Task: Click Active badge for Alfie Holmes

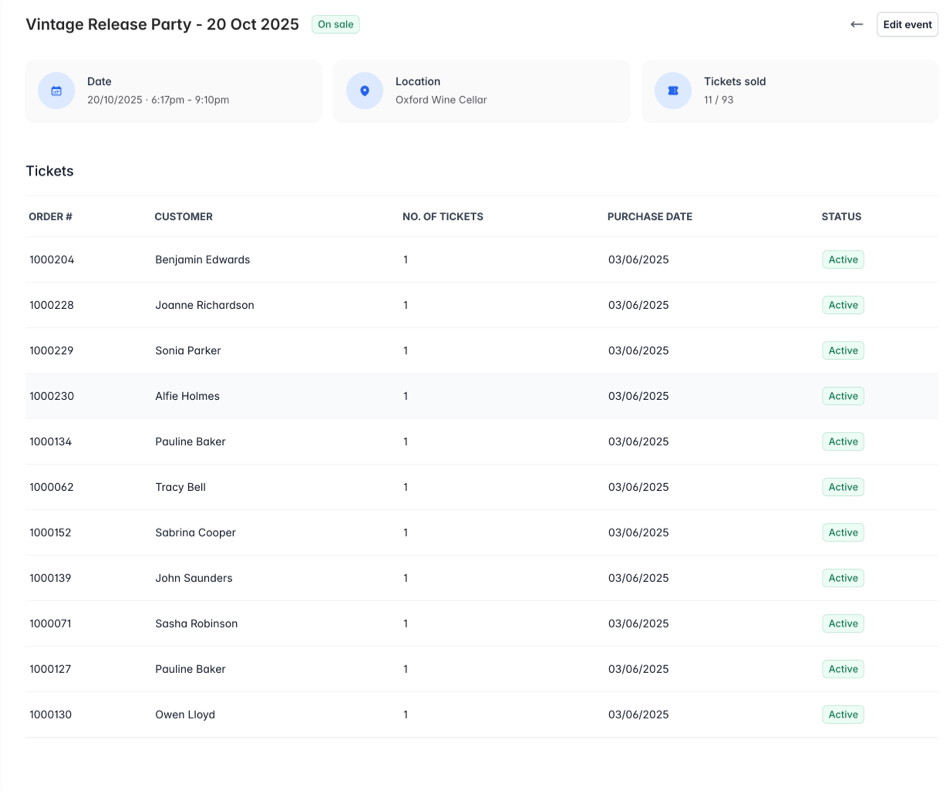Action: 843,396
